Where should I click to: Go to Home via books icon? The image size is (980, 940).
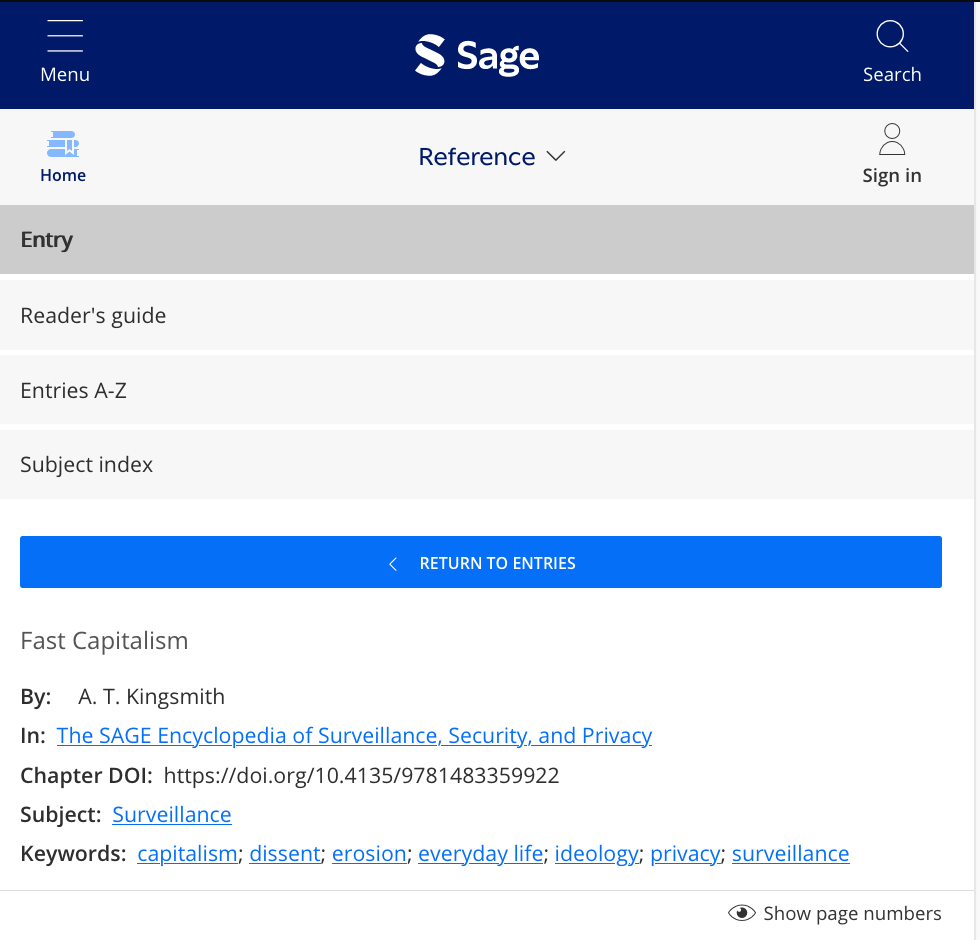click(x=63, y=144)
